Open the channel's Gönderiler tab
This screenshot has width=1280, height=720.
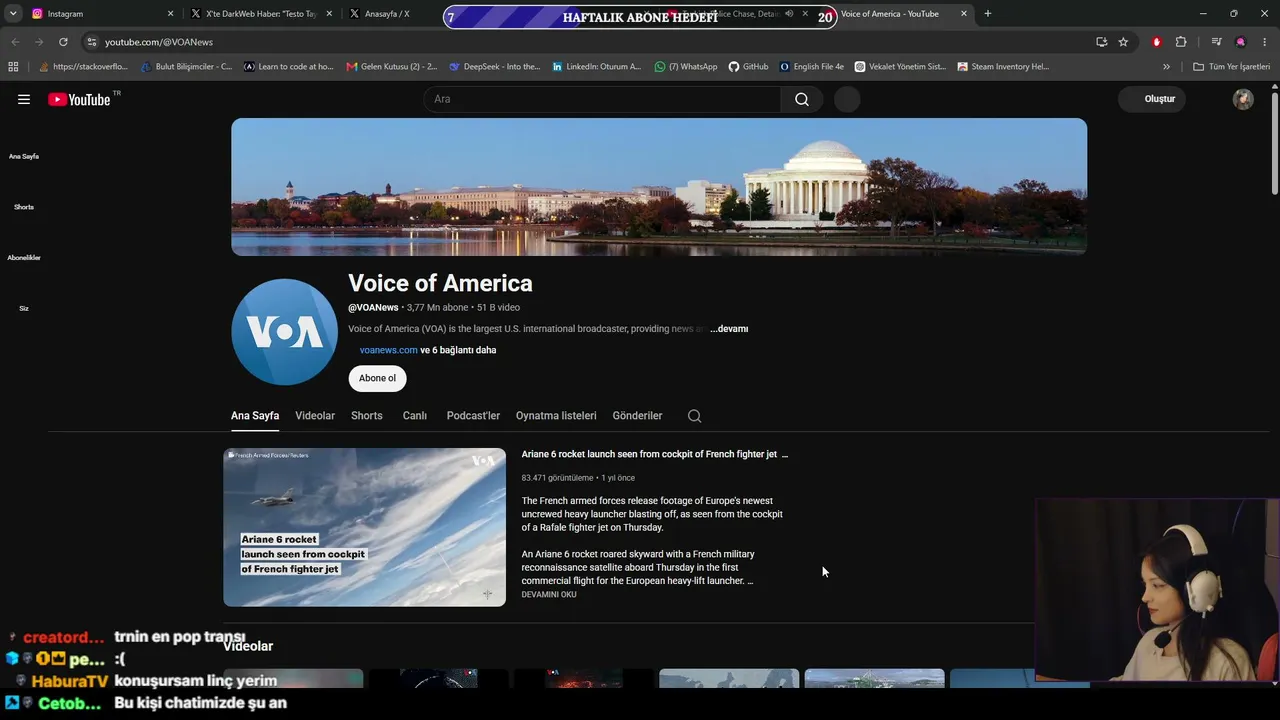tap(638, 416)
